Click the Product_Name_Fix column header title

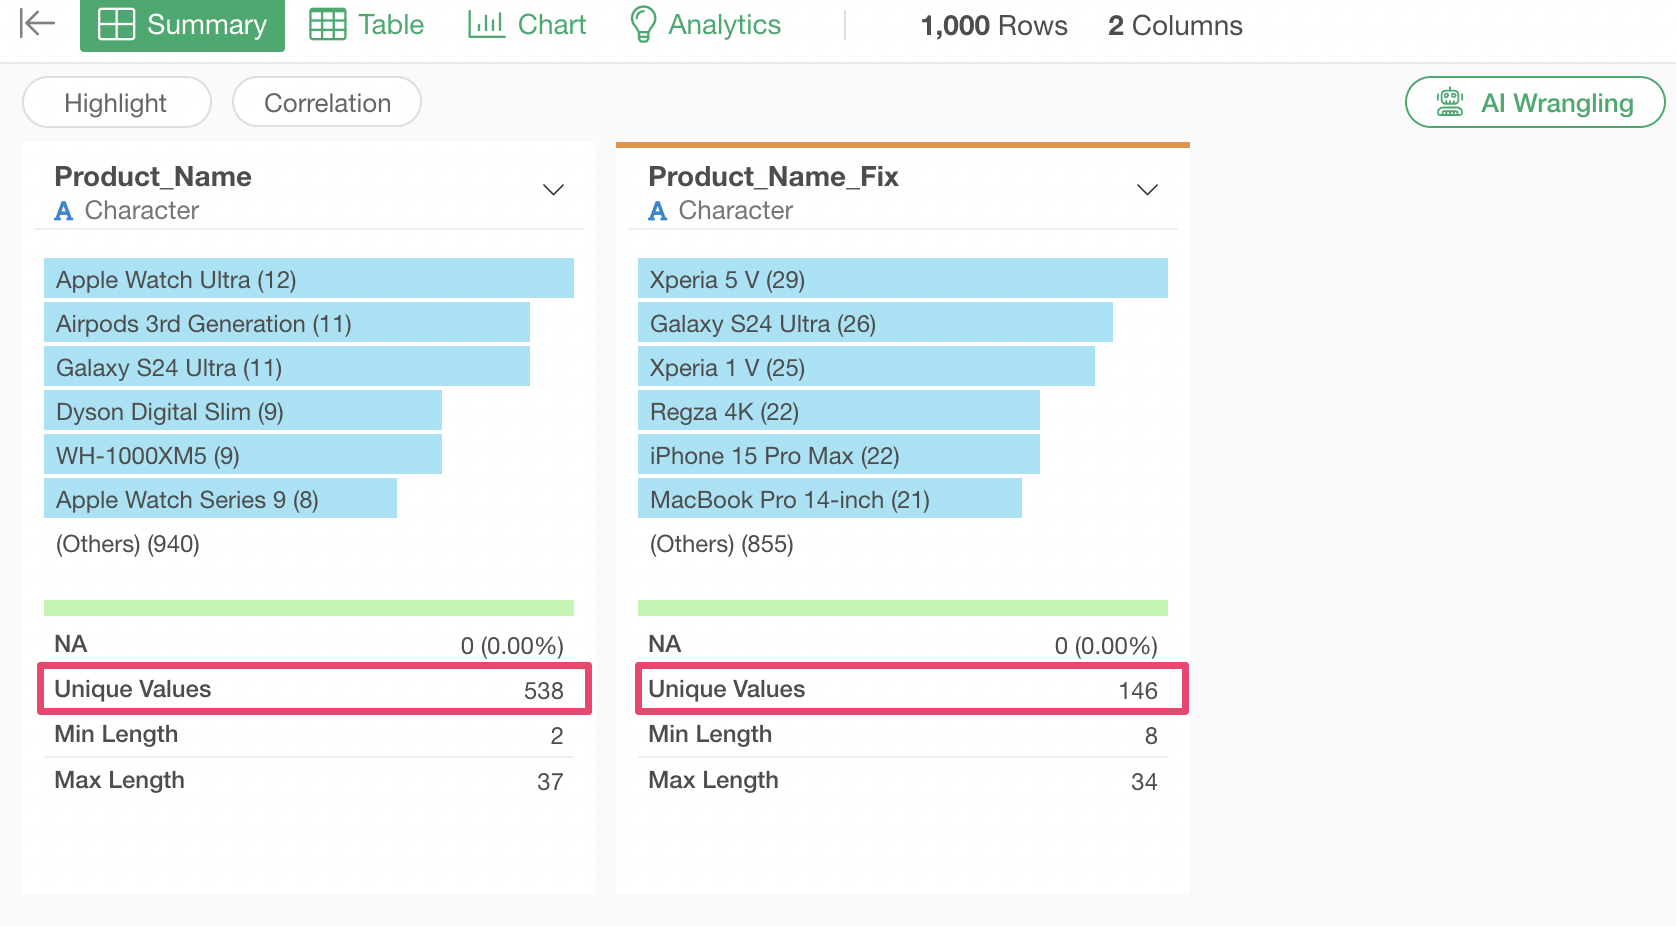coord(773,177)
